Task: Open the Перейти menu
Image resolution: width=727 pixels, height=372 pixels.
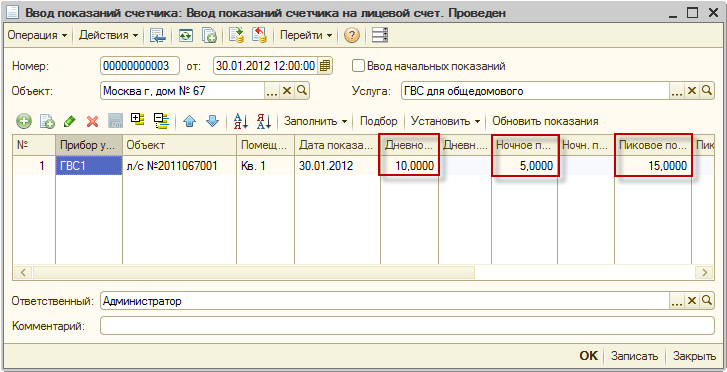Action: 306,35
